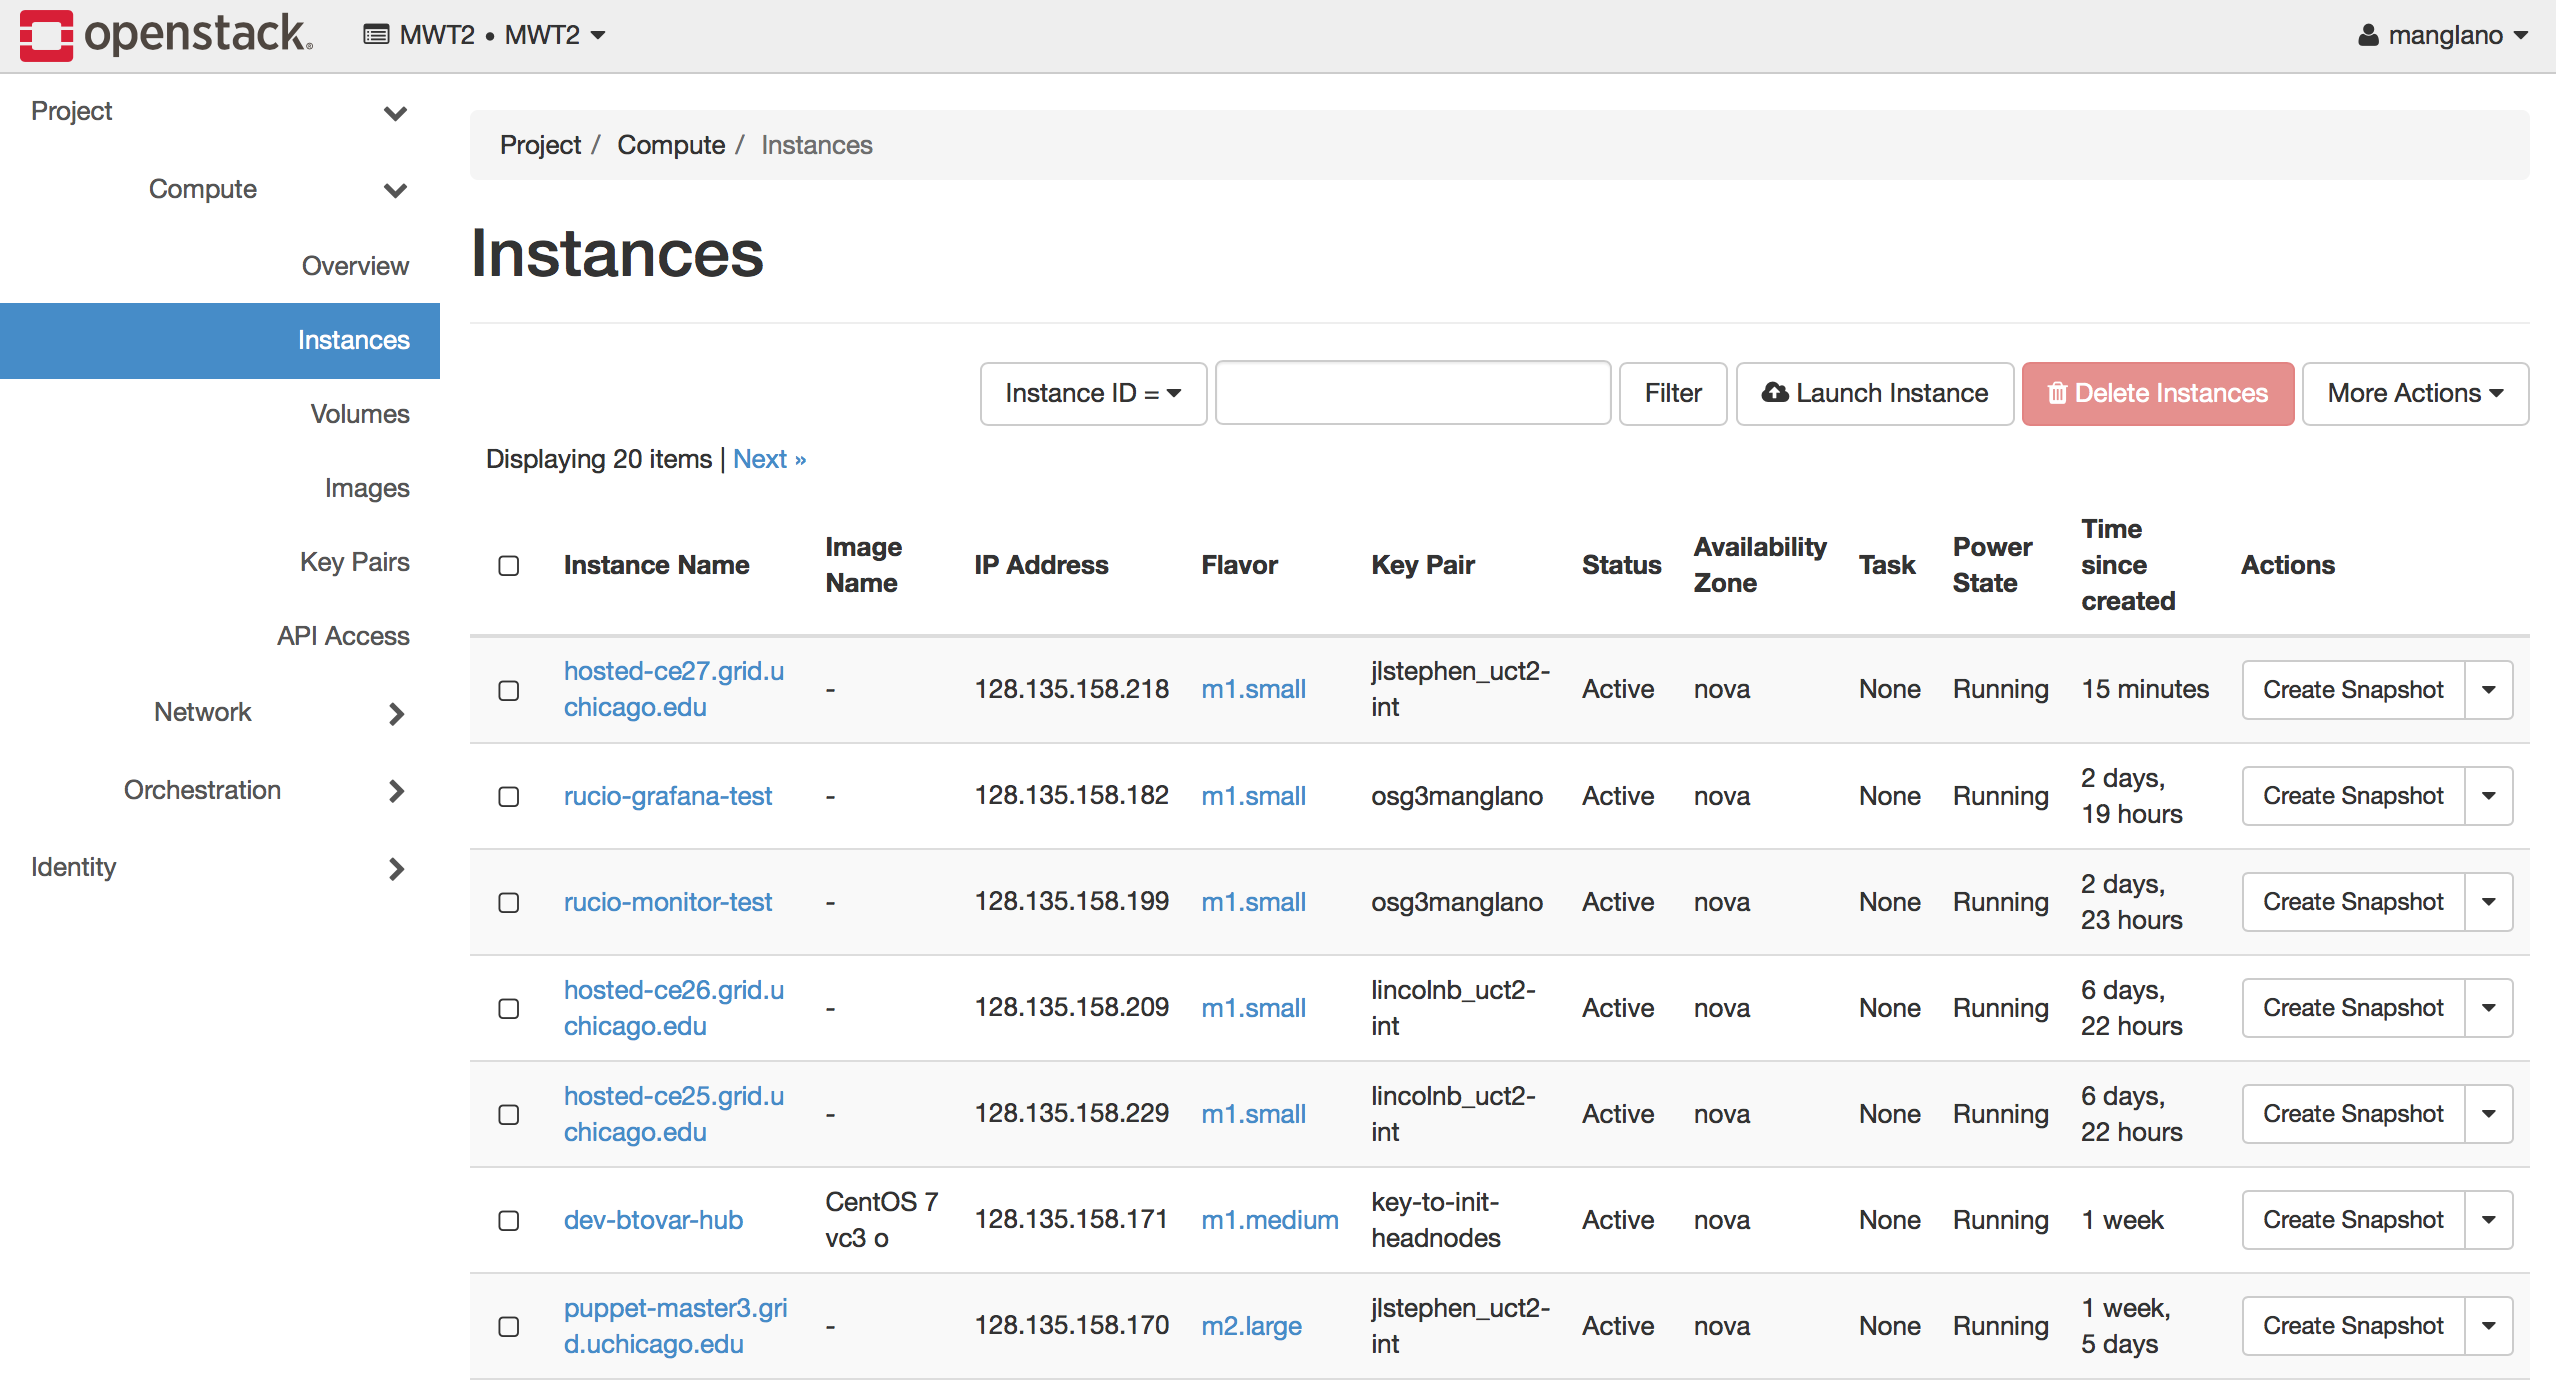This screenshot has width=2556, height=1382.
Task: Go to Volumes in the sidebar
Action: [359, 414]
